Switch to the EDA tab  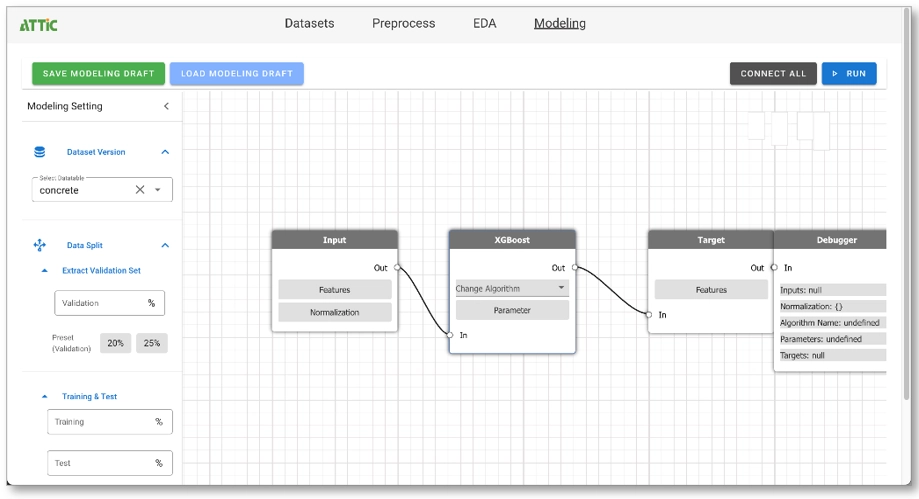(x=485, y=23)
